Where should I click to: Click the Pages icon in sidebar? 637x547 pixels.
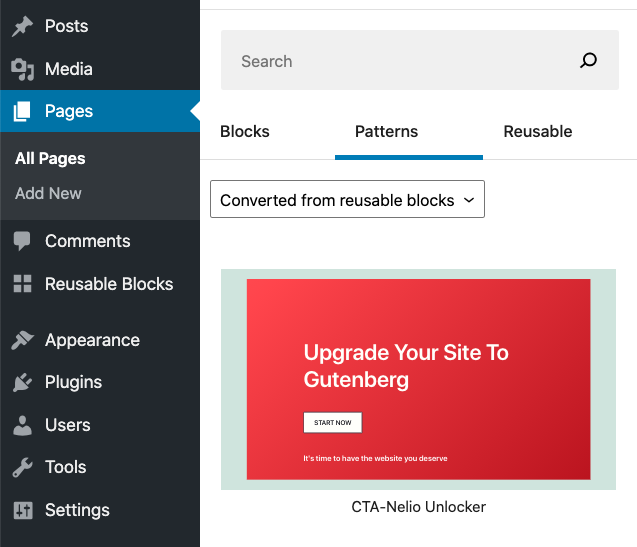tap(22, 112)
